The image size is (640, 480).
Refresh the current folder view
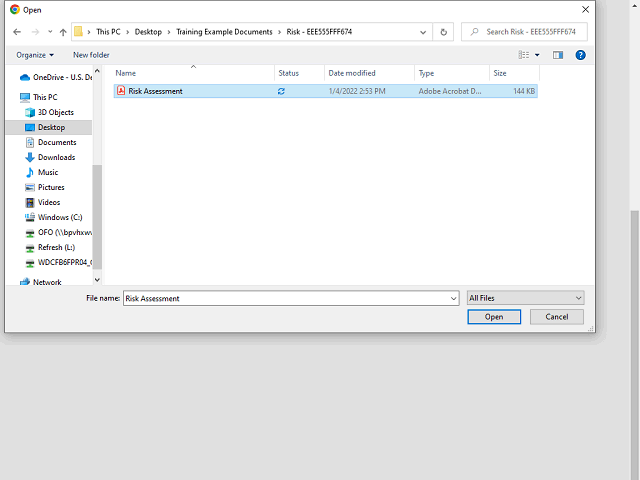tap(443, 32)
